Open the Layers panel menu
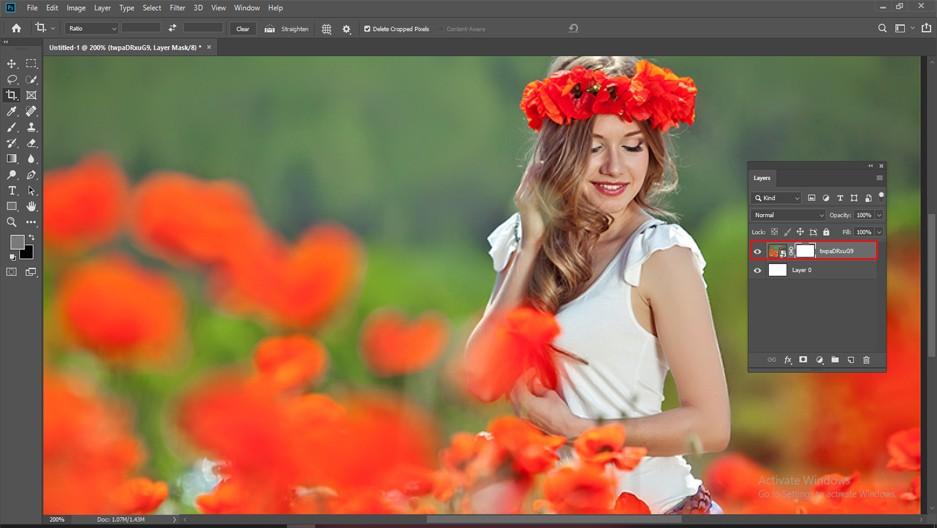 [879, 178]
